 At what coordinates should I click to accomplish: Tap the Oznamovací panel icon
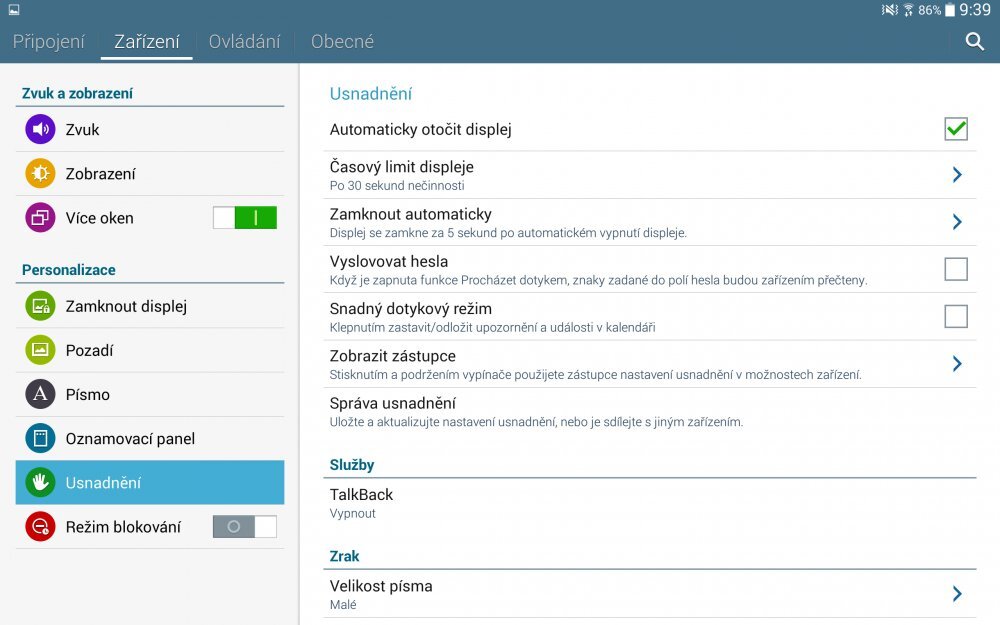tap(40, 439)
